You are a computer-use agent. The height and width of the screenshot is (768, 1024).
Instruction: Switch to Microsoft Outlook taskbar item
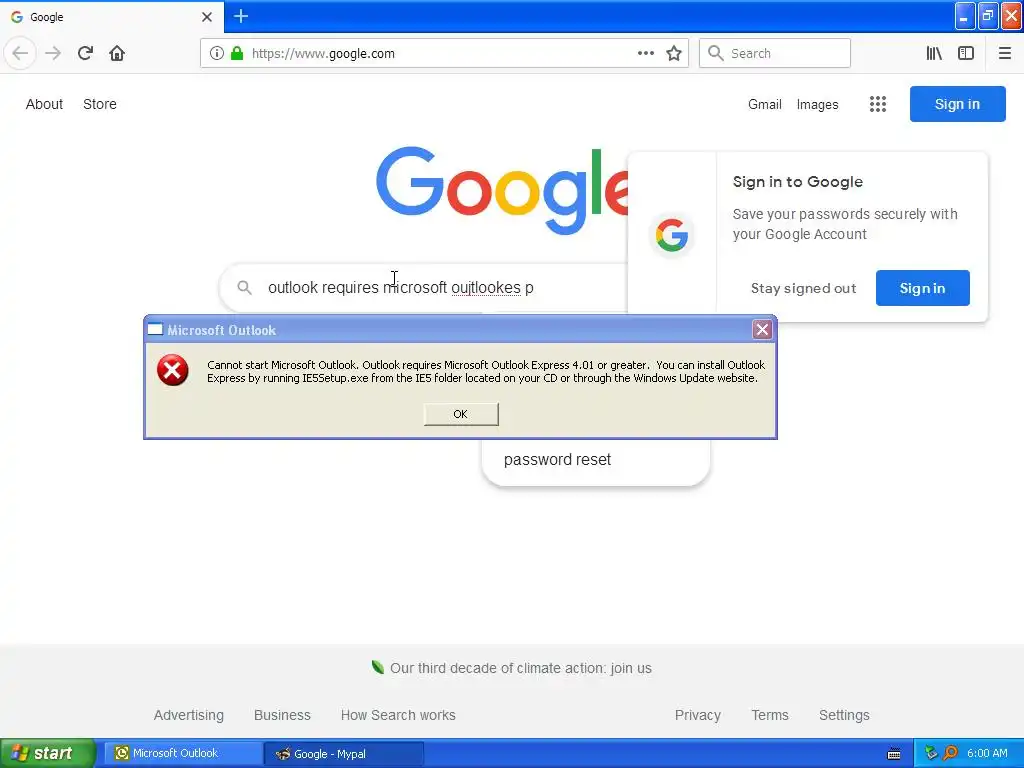pos(183,753)
